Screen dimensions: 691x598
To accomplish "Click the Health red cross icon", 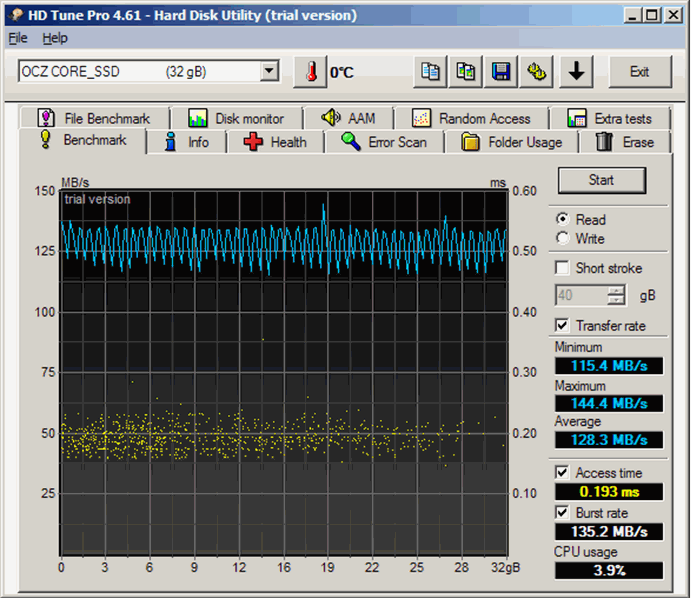I will point(253,142).
